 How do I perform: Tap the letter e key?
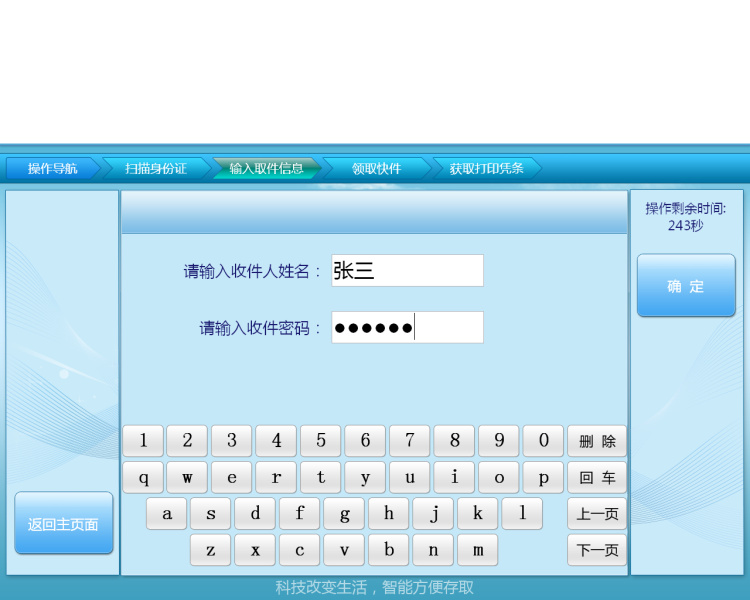tap(232, 478)
